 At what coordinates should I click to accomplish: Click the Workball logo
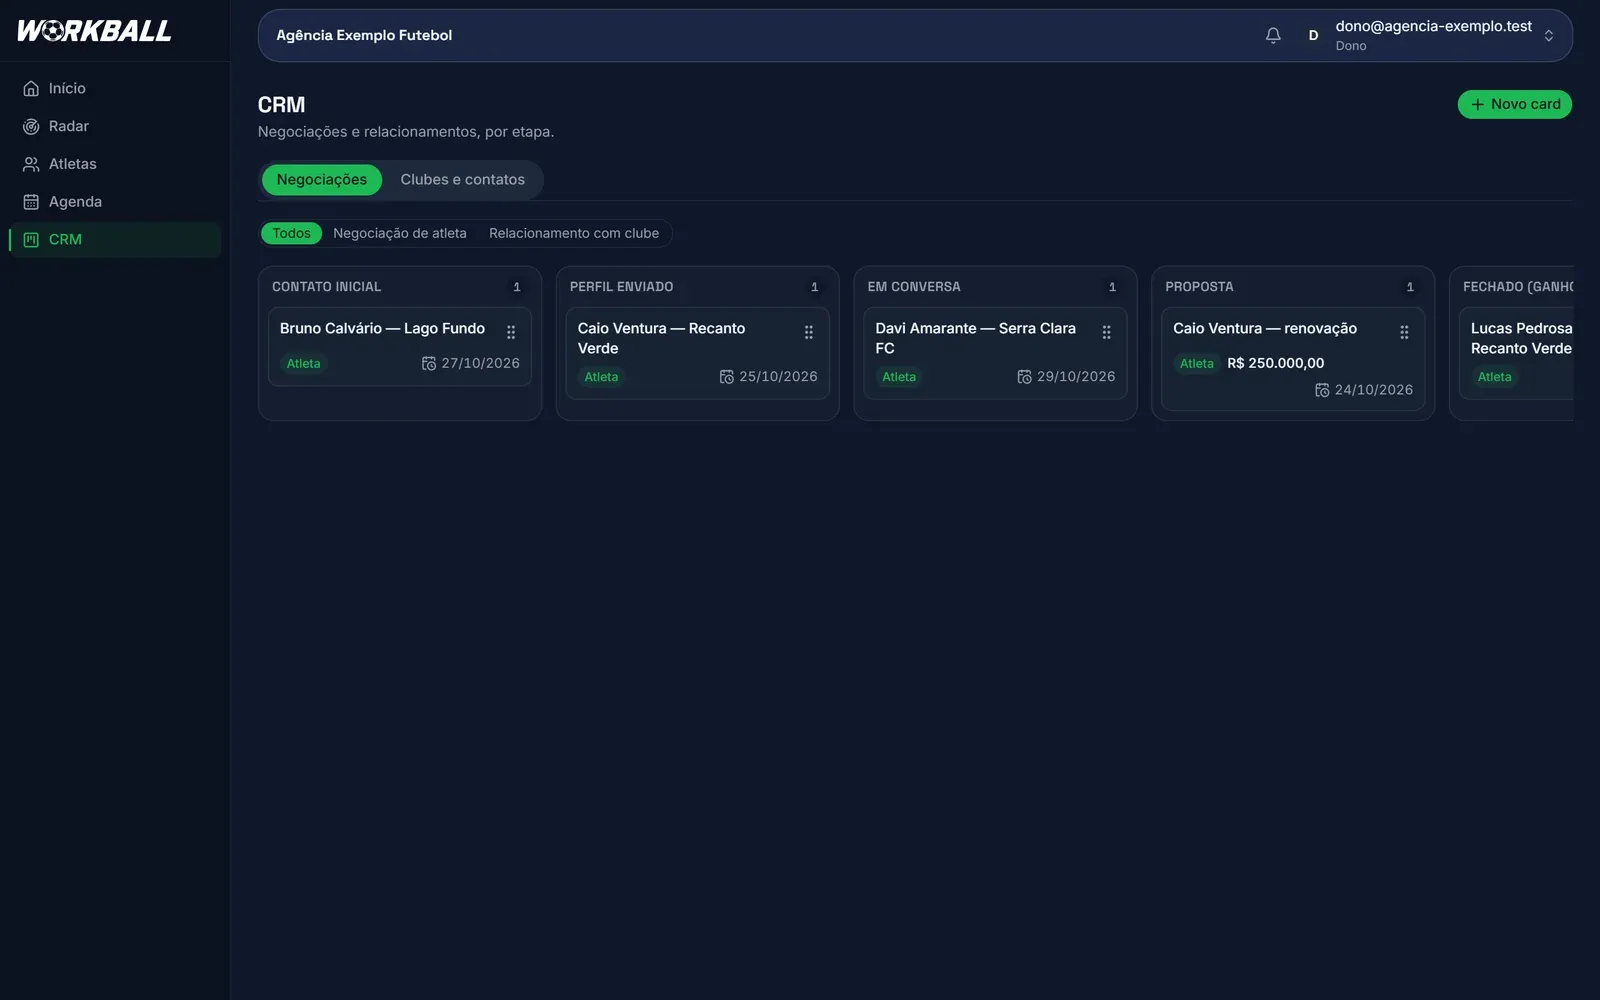(94, 31)
